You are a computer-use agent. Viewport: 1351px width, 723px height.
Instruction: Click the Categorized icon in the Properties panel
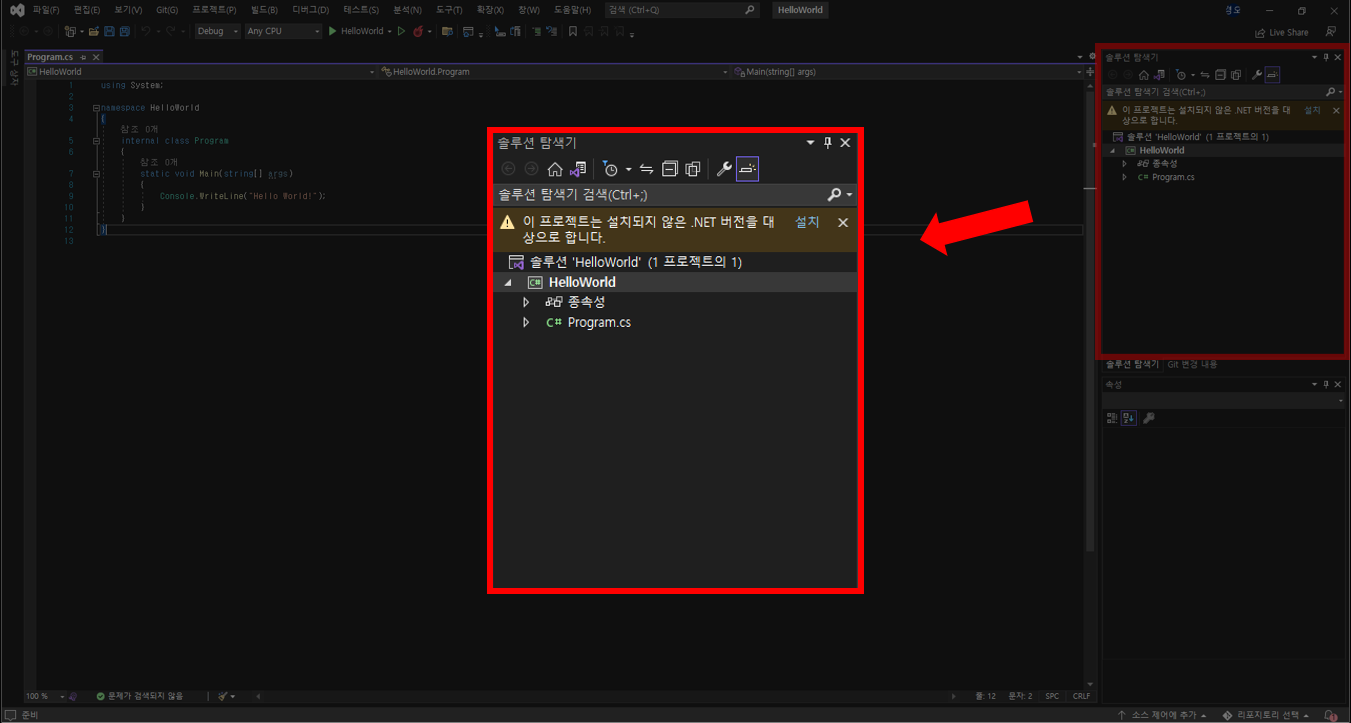click(x=1112, y=418)
